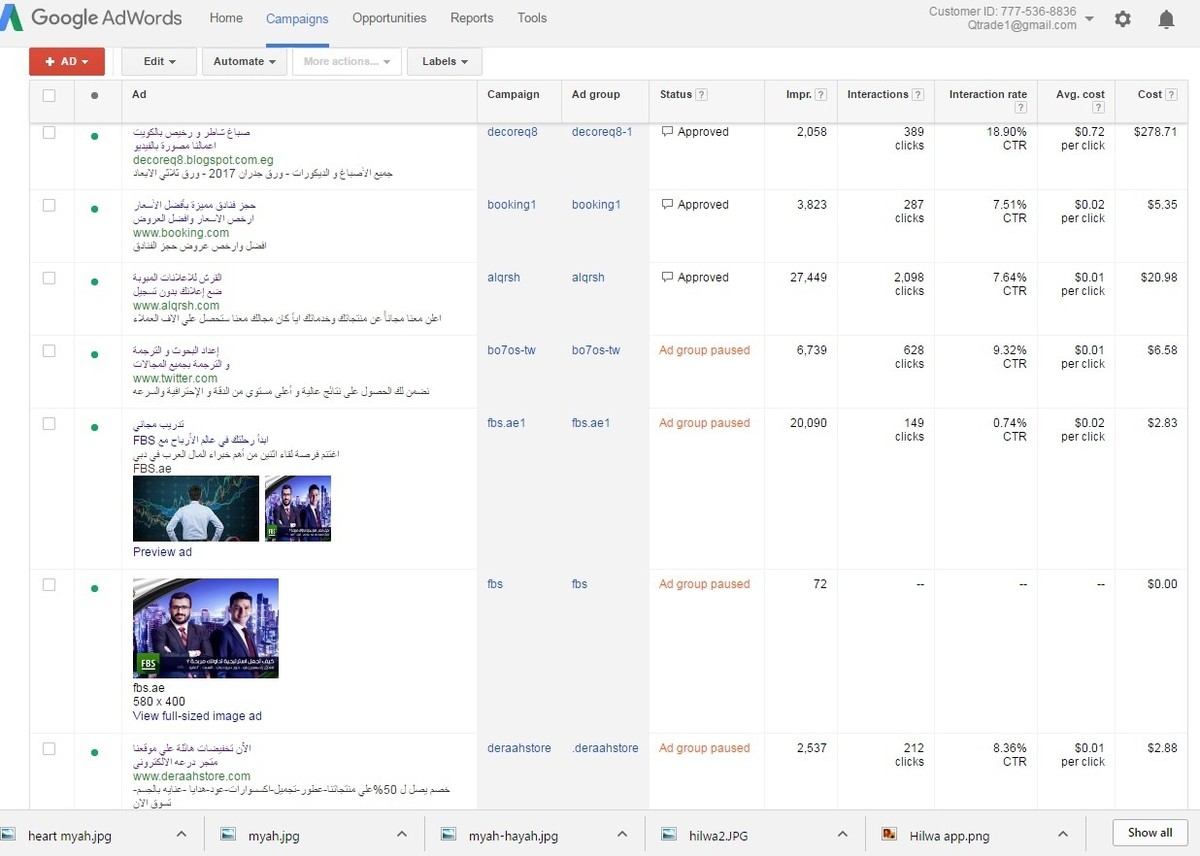Check the box for the decoreq8 ad row

[49, 132]
